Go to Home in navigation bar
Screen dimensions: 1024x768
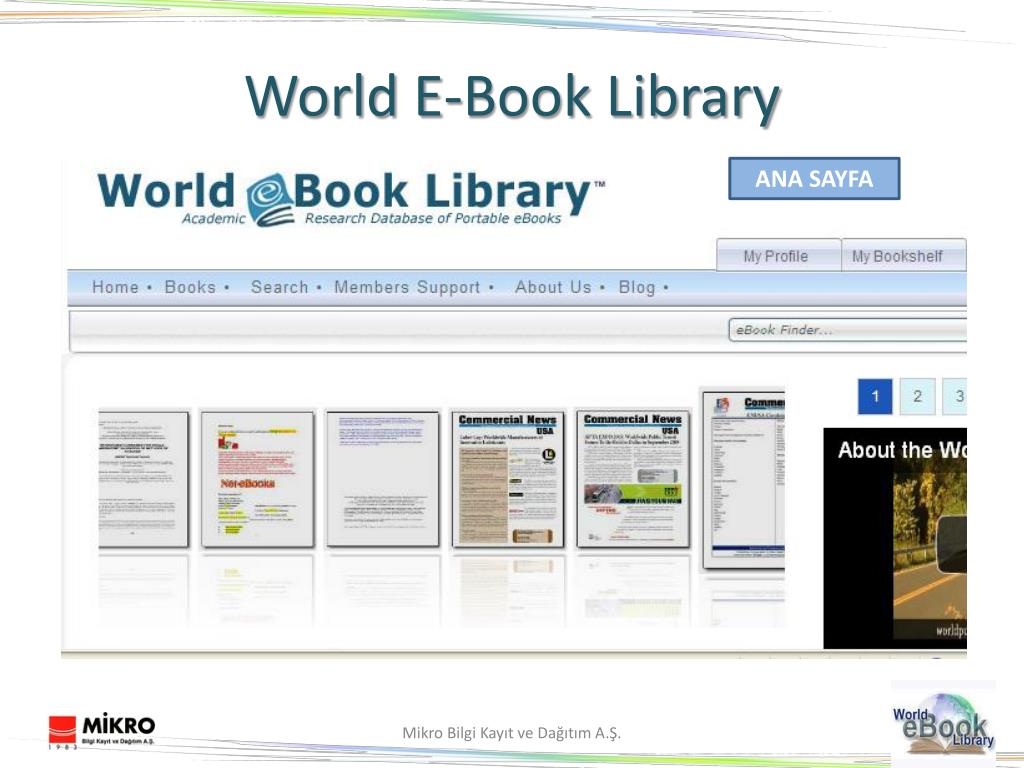coord(115,287)
